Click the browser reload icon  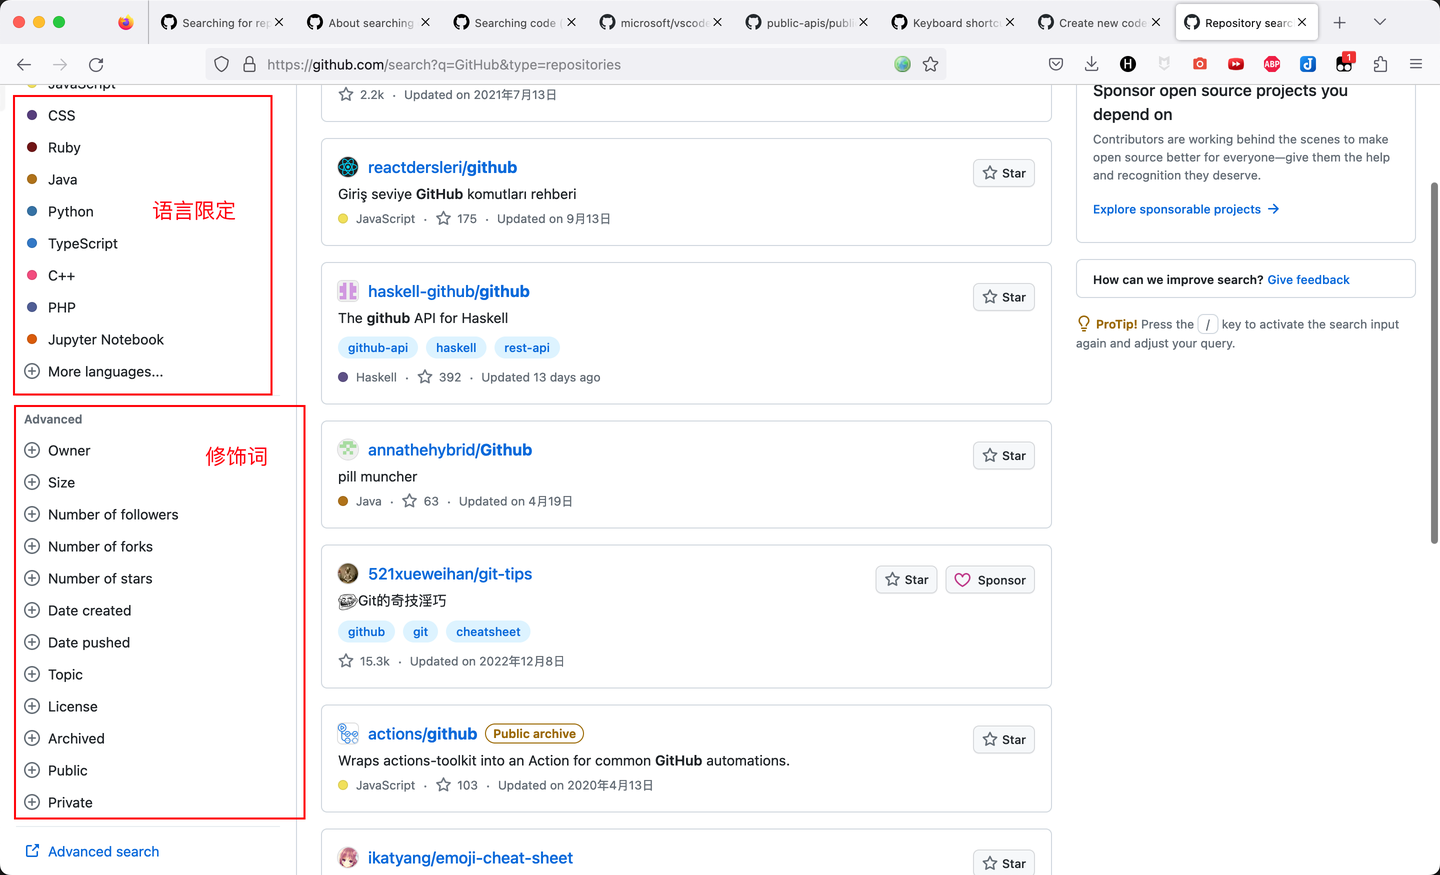click(96, 64)
